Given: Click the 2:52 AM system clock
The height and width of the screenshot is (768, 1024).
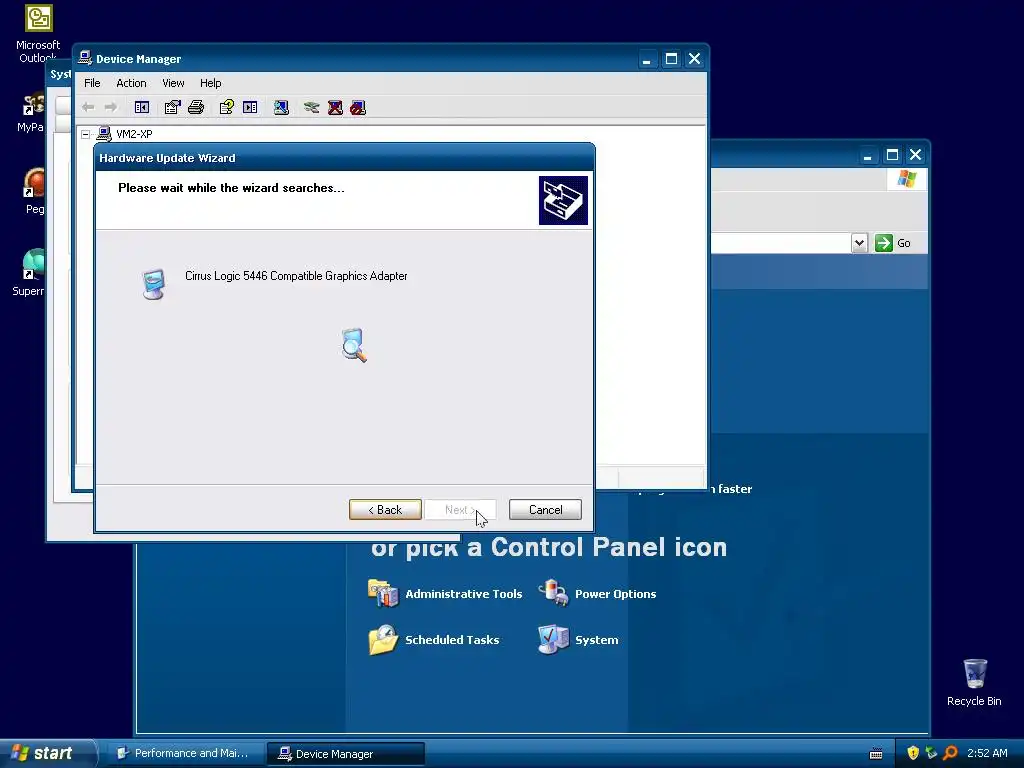Looking at the screenshot, I should (987, 753).
